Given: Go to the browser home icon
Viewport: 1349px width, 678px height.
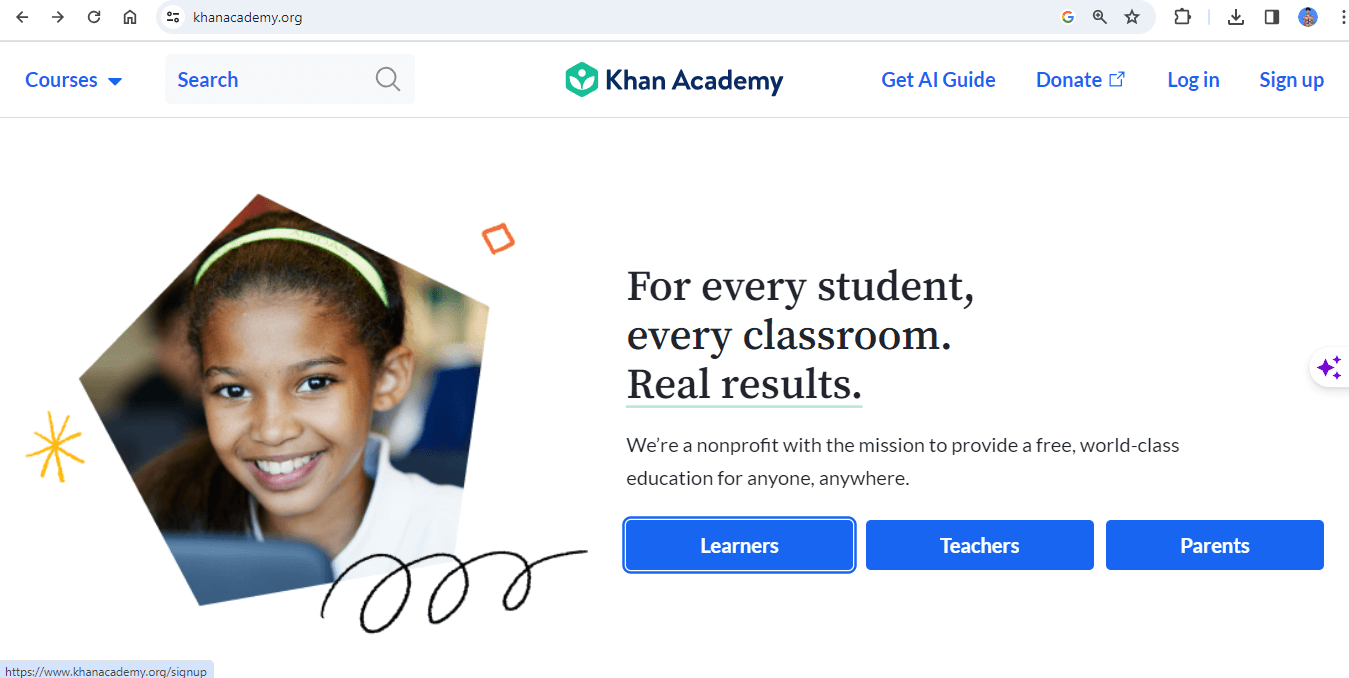Looking at the screenshot, I should coord(130,17).
